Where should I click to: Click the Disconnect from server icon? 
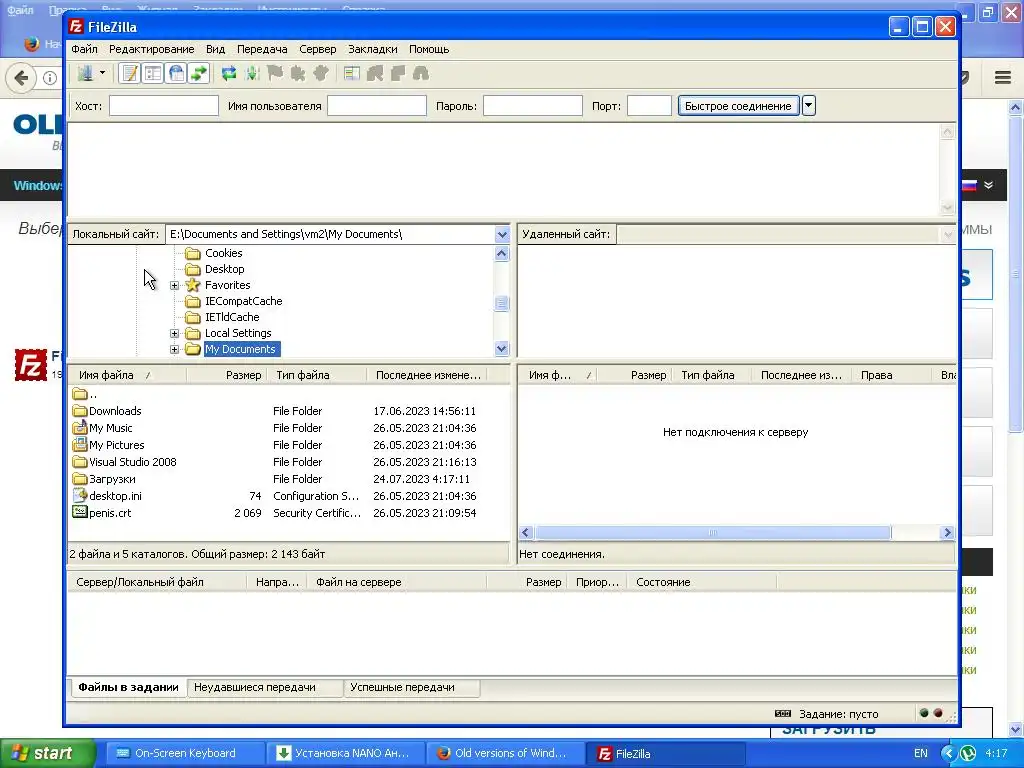[298, 73]
